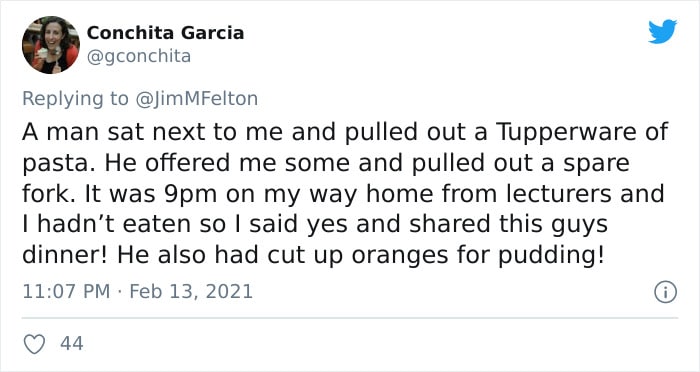Screen dimensions: 700x372
Task: Click the 11:07 PM timestamp
Action: point(66,292)
